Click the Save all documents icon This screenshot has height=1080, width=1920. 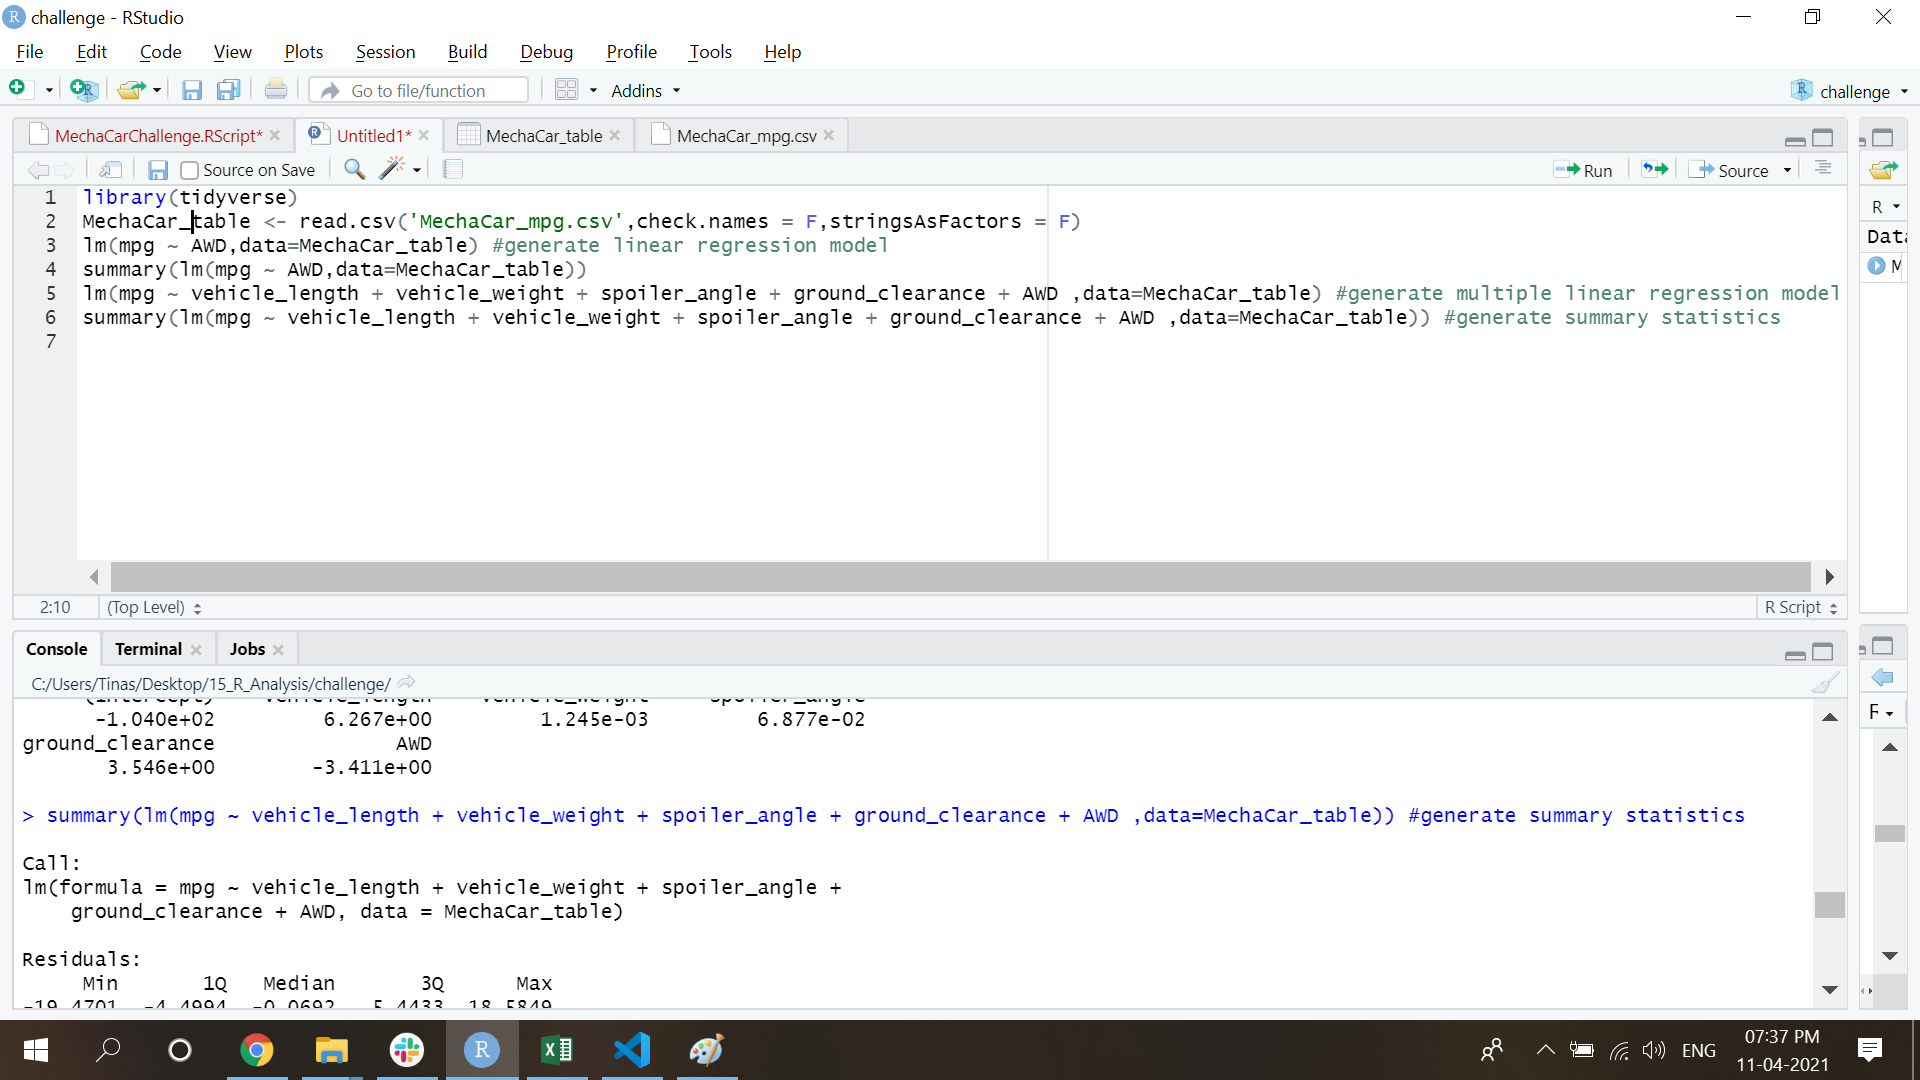[229, 91]
